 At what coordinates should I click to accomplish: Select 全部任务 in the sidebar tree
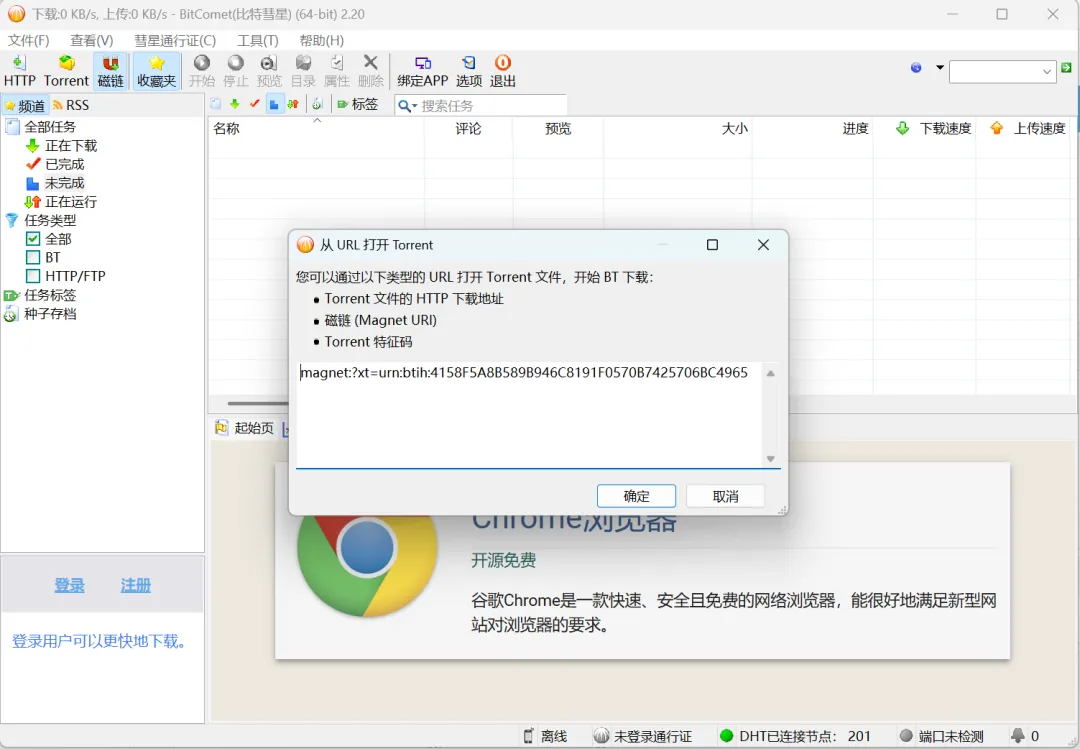pos(50,127)
